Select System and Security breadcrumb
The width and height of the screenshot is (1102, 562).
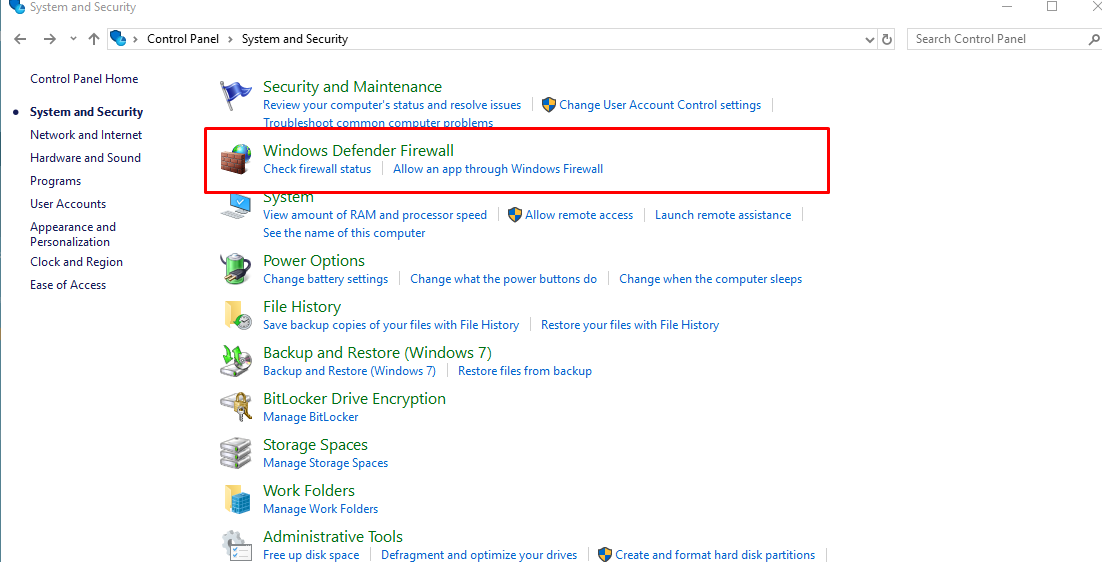[294, 39]
